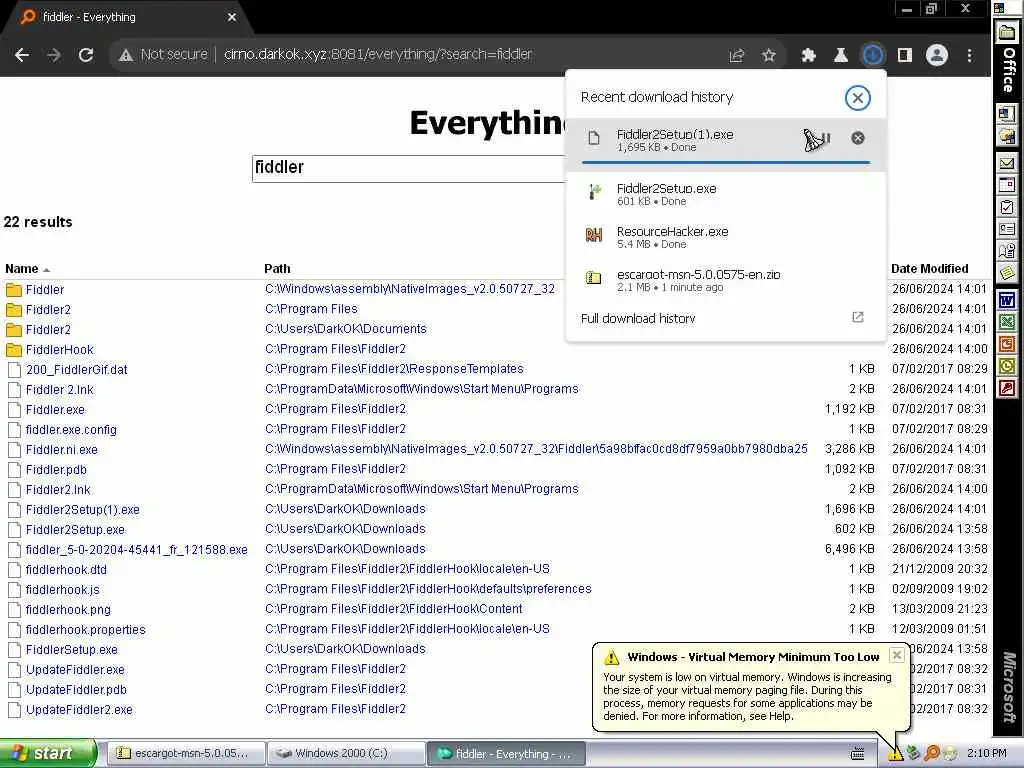
Task: Launch PowerPoint from the Office shortcut bar
Action: point(1007,344)
